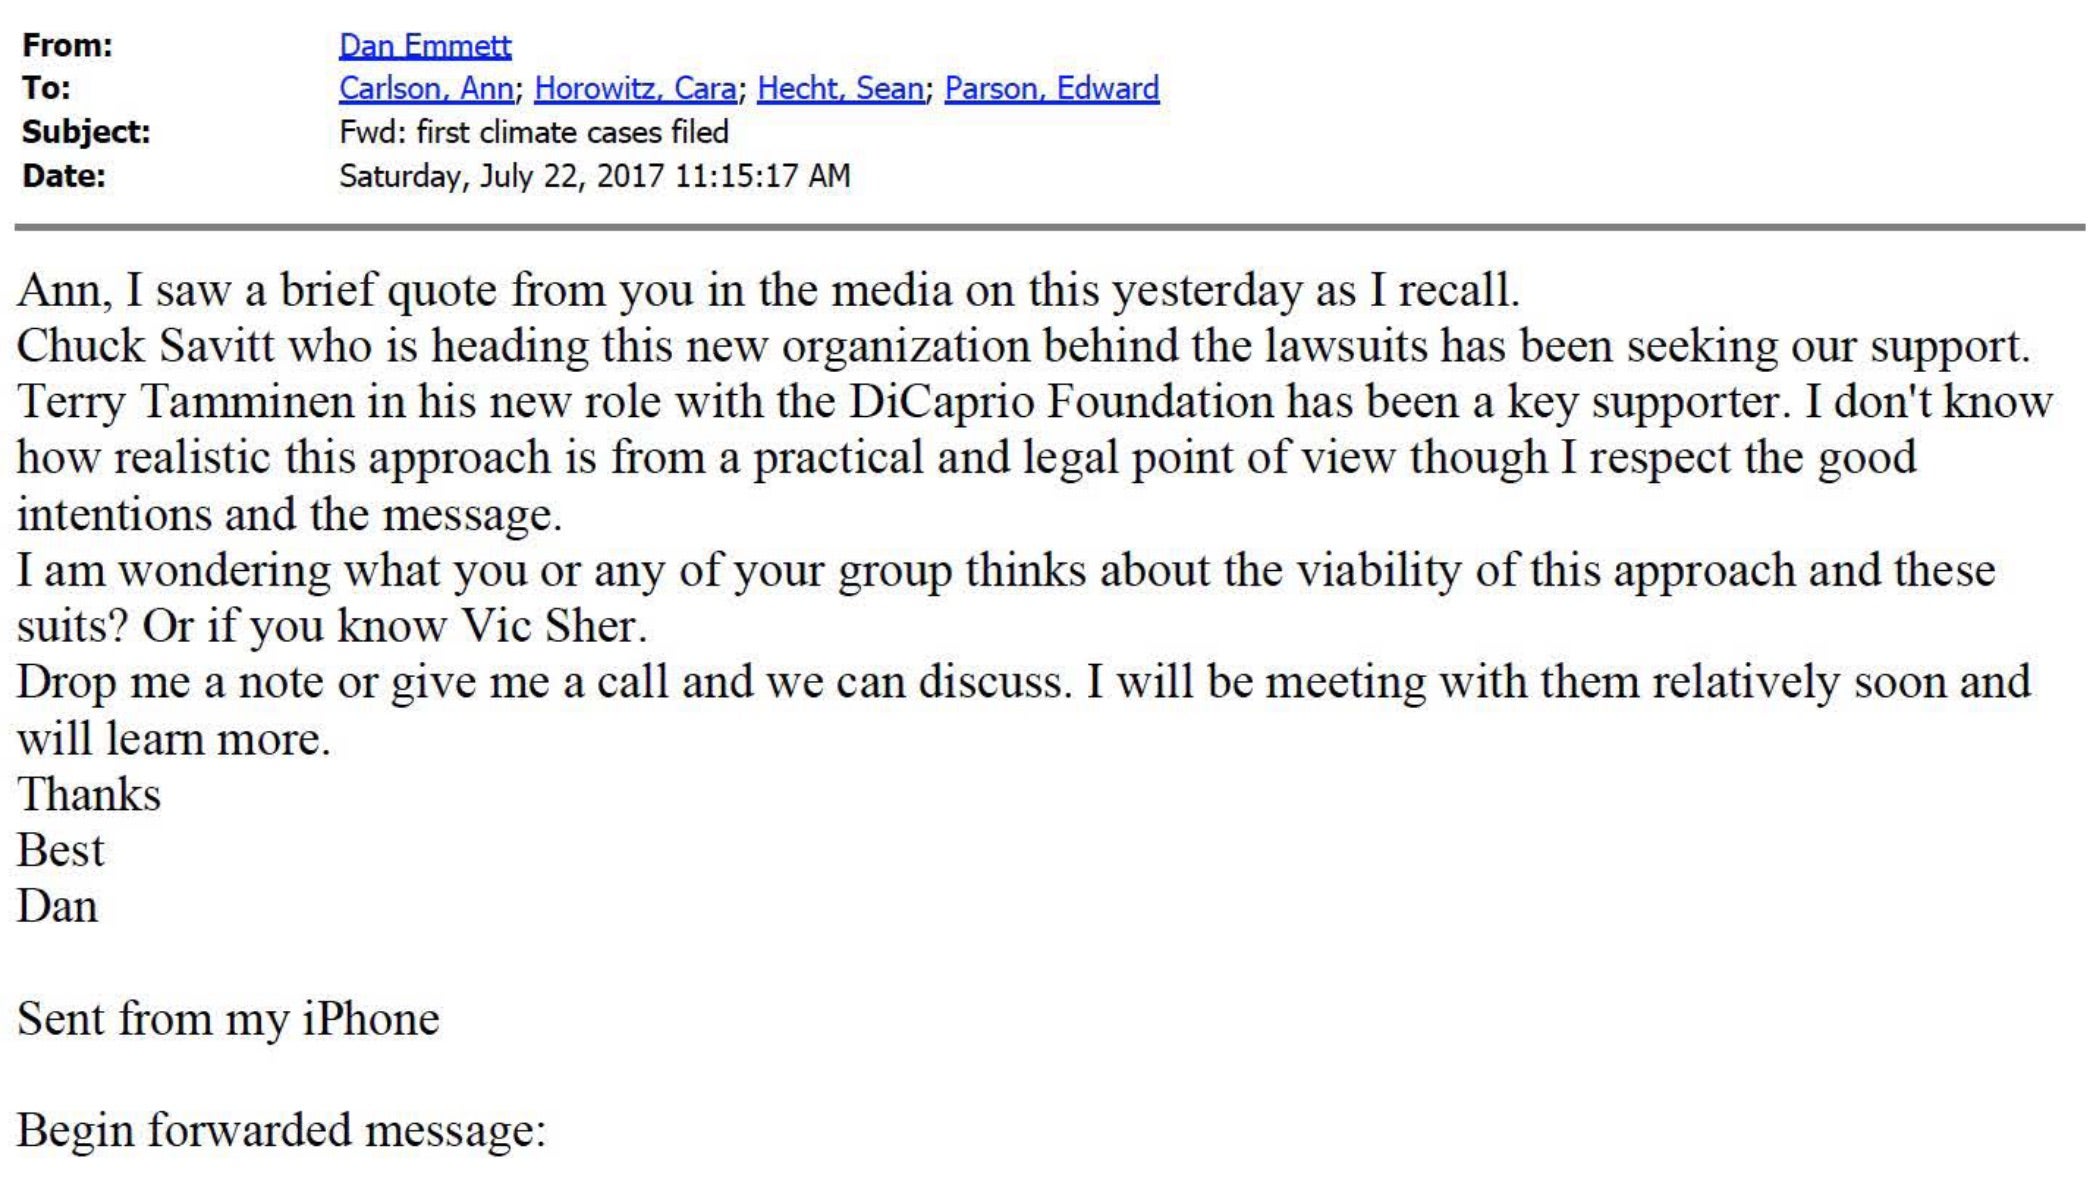Click the Date: header label
The width and height of the screenshot is (2100, 1198).
click(x=64, y=176)
